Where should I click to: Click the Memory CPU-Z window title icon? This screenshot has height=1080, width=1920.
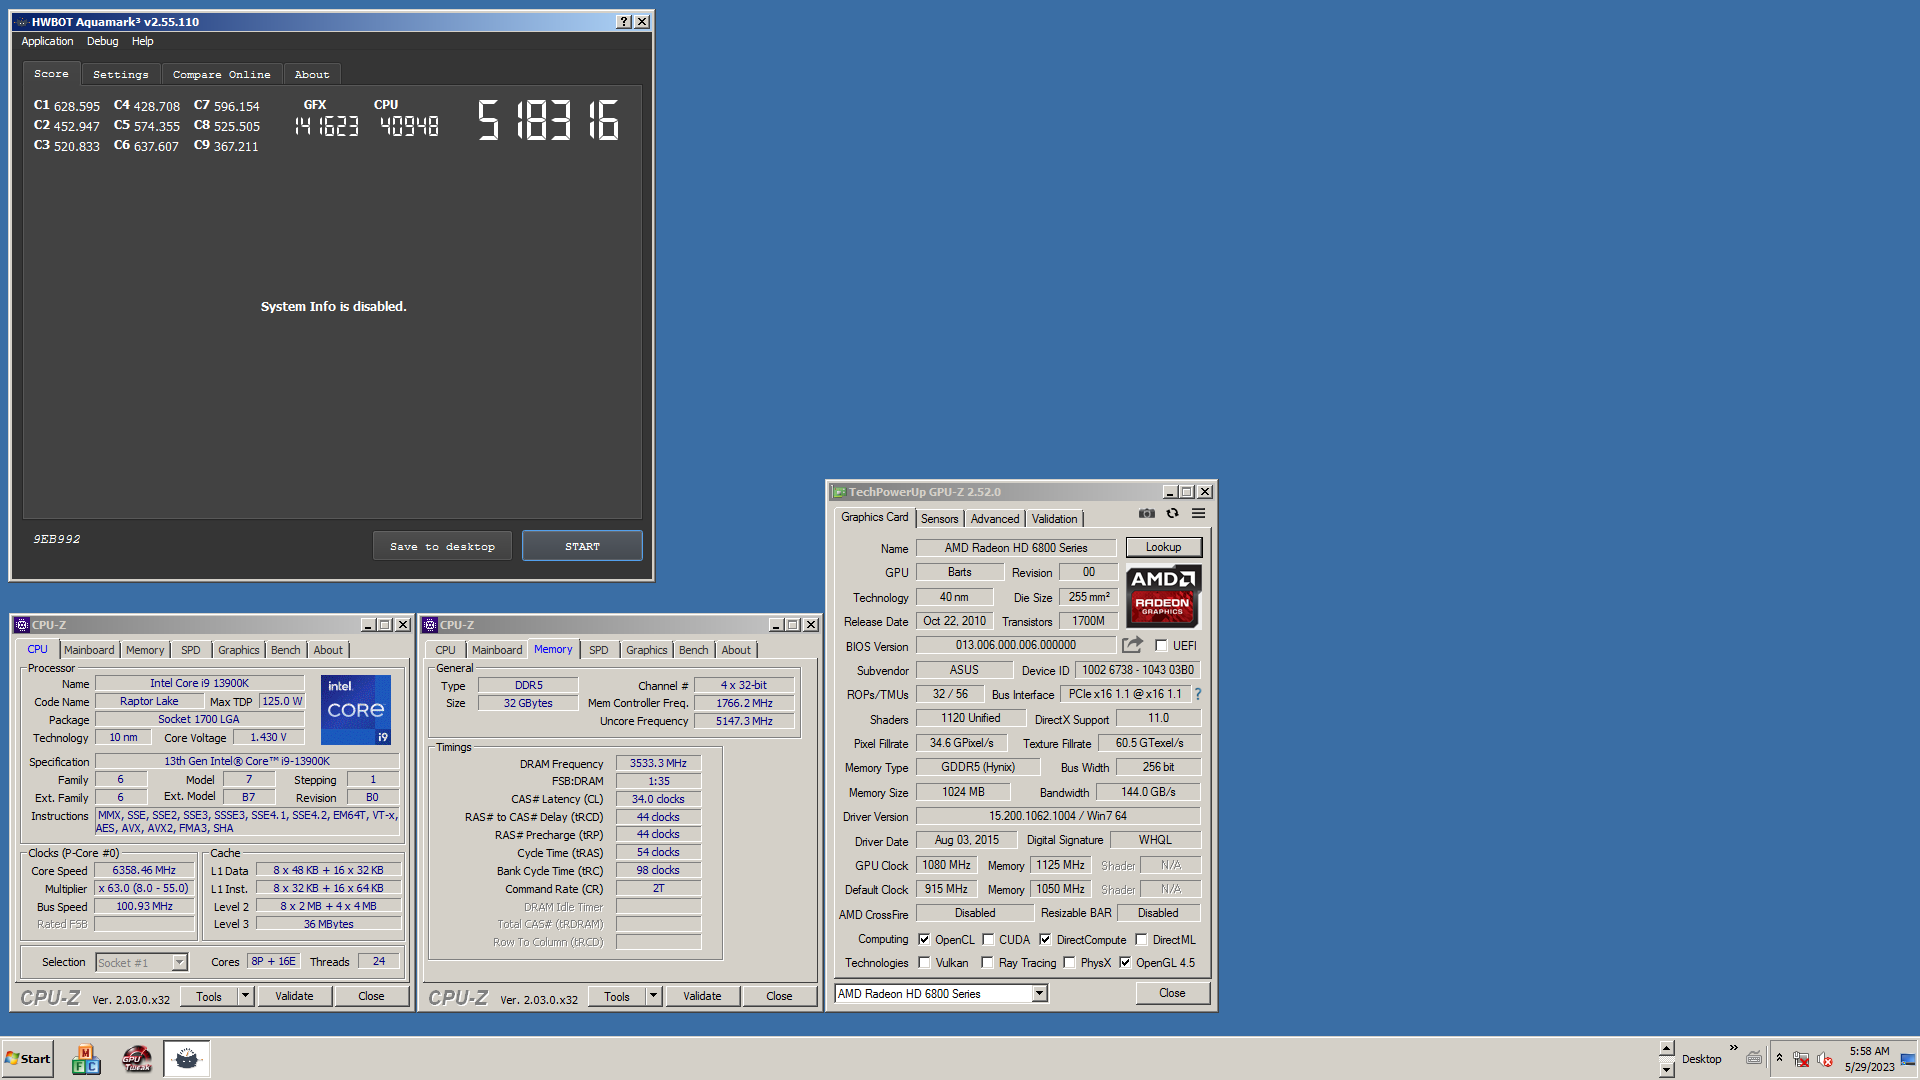coord(430,625)
